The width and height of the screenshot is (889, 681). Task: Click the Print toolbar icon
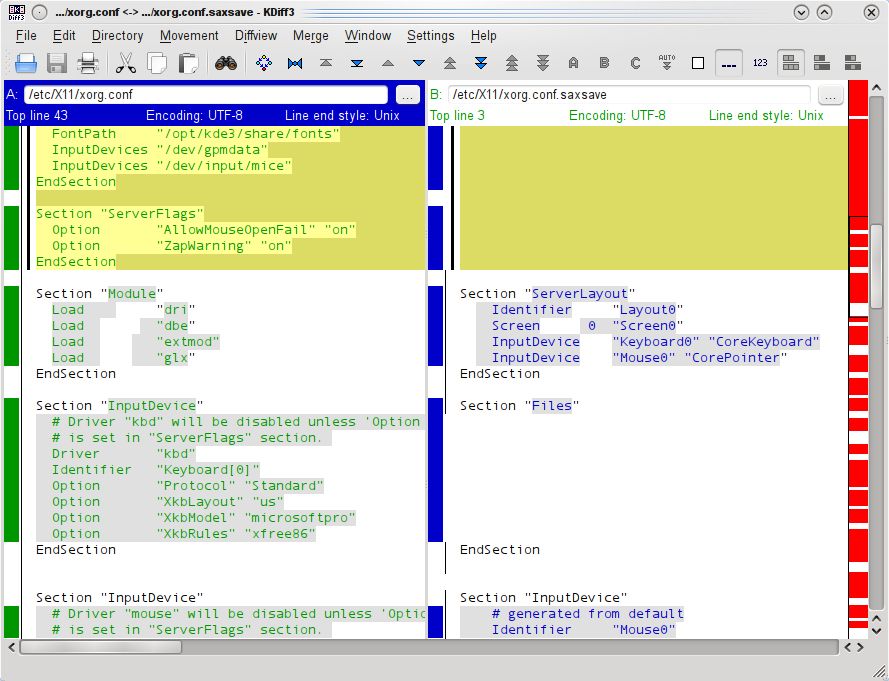(88, 63)
